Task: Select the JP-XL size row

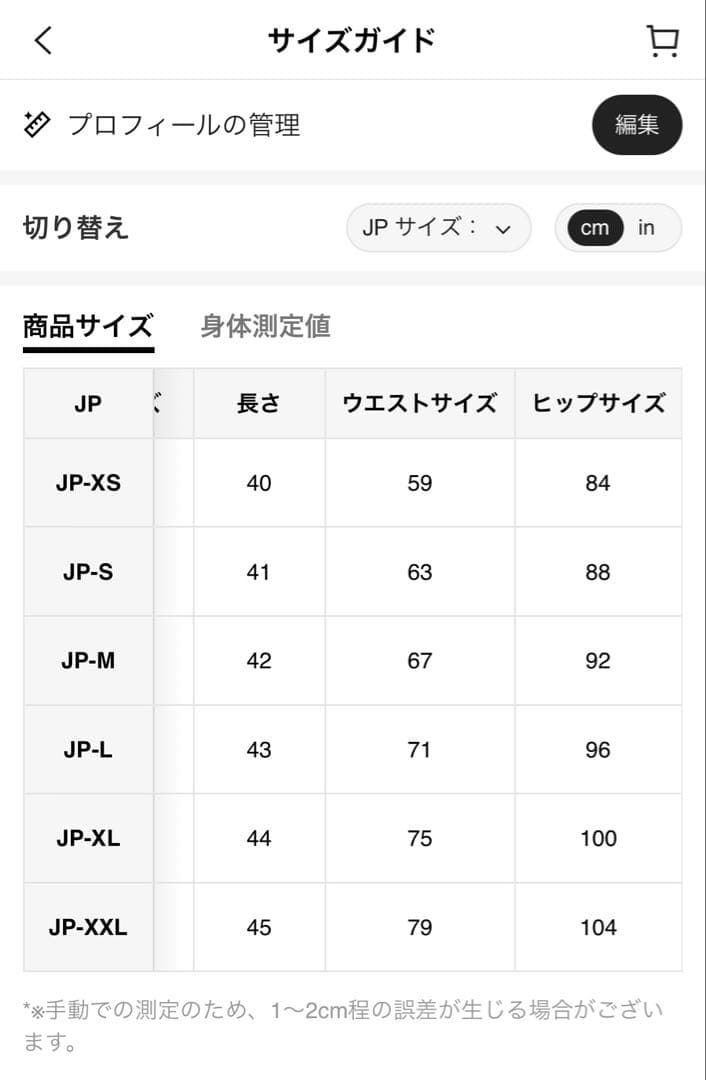Action: point(88,838)
